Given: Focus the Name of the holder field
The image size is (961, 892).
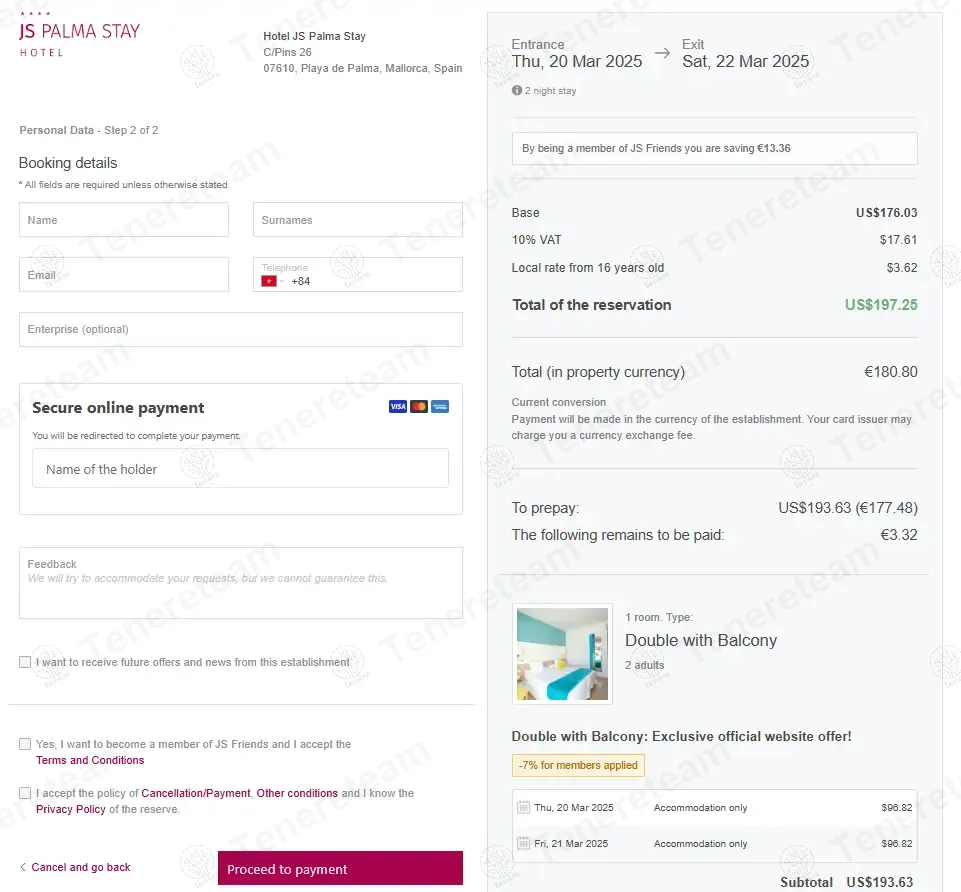Looking at the screenshot, I should (x=240, y=468).
